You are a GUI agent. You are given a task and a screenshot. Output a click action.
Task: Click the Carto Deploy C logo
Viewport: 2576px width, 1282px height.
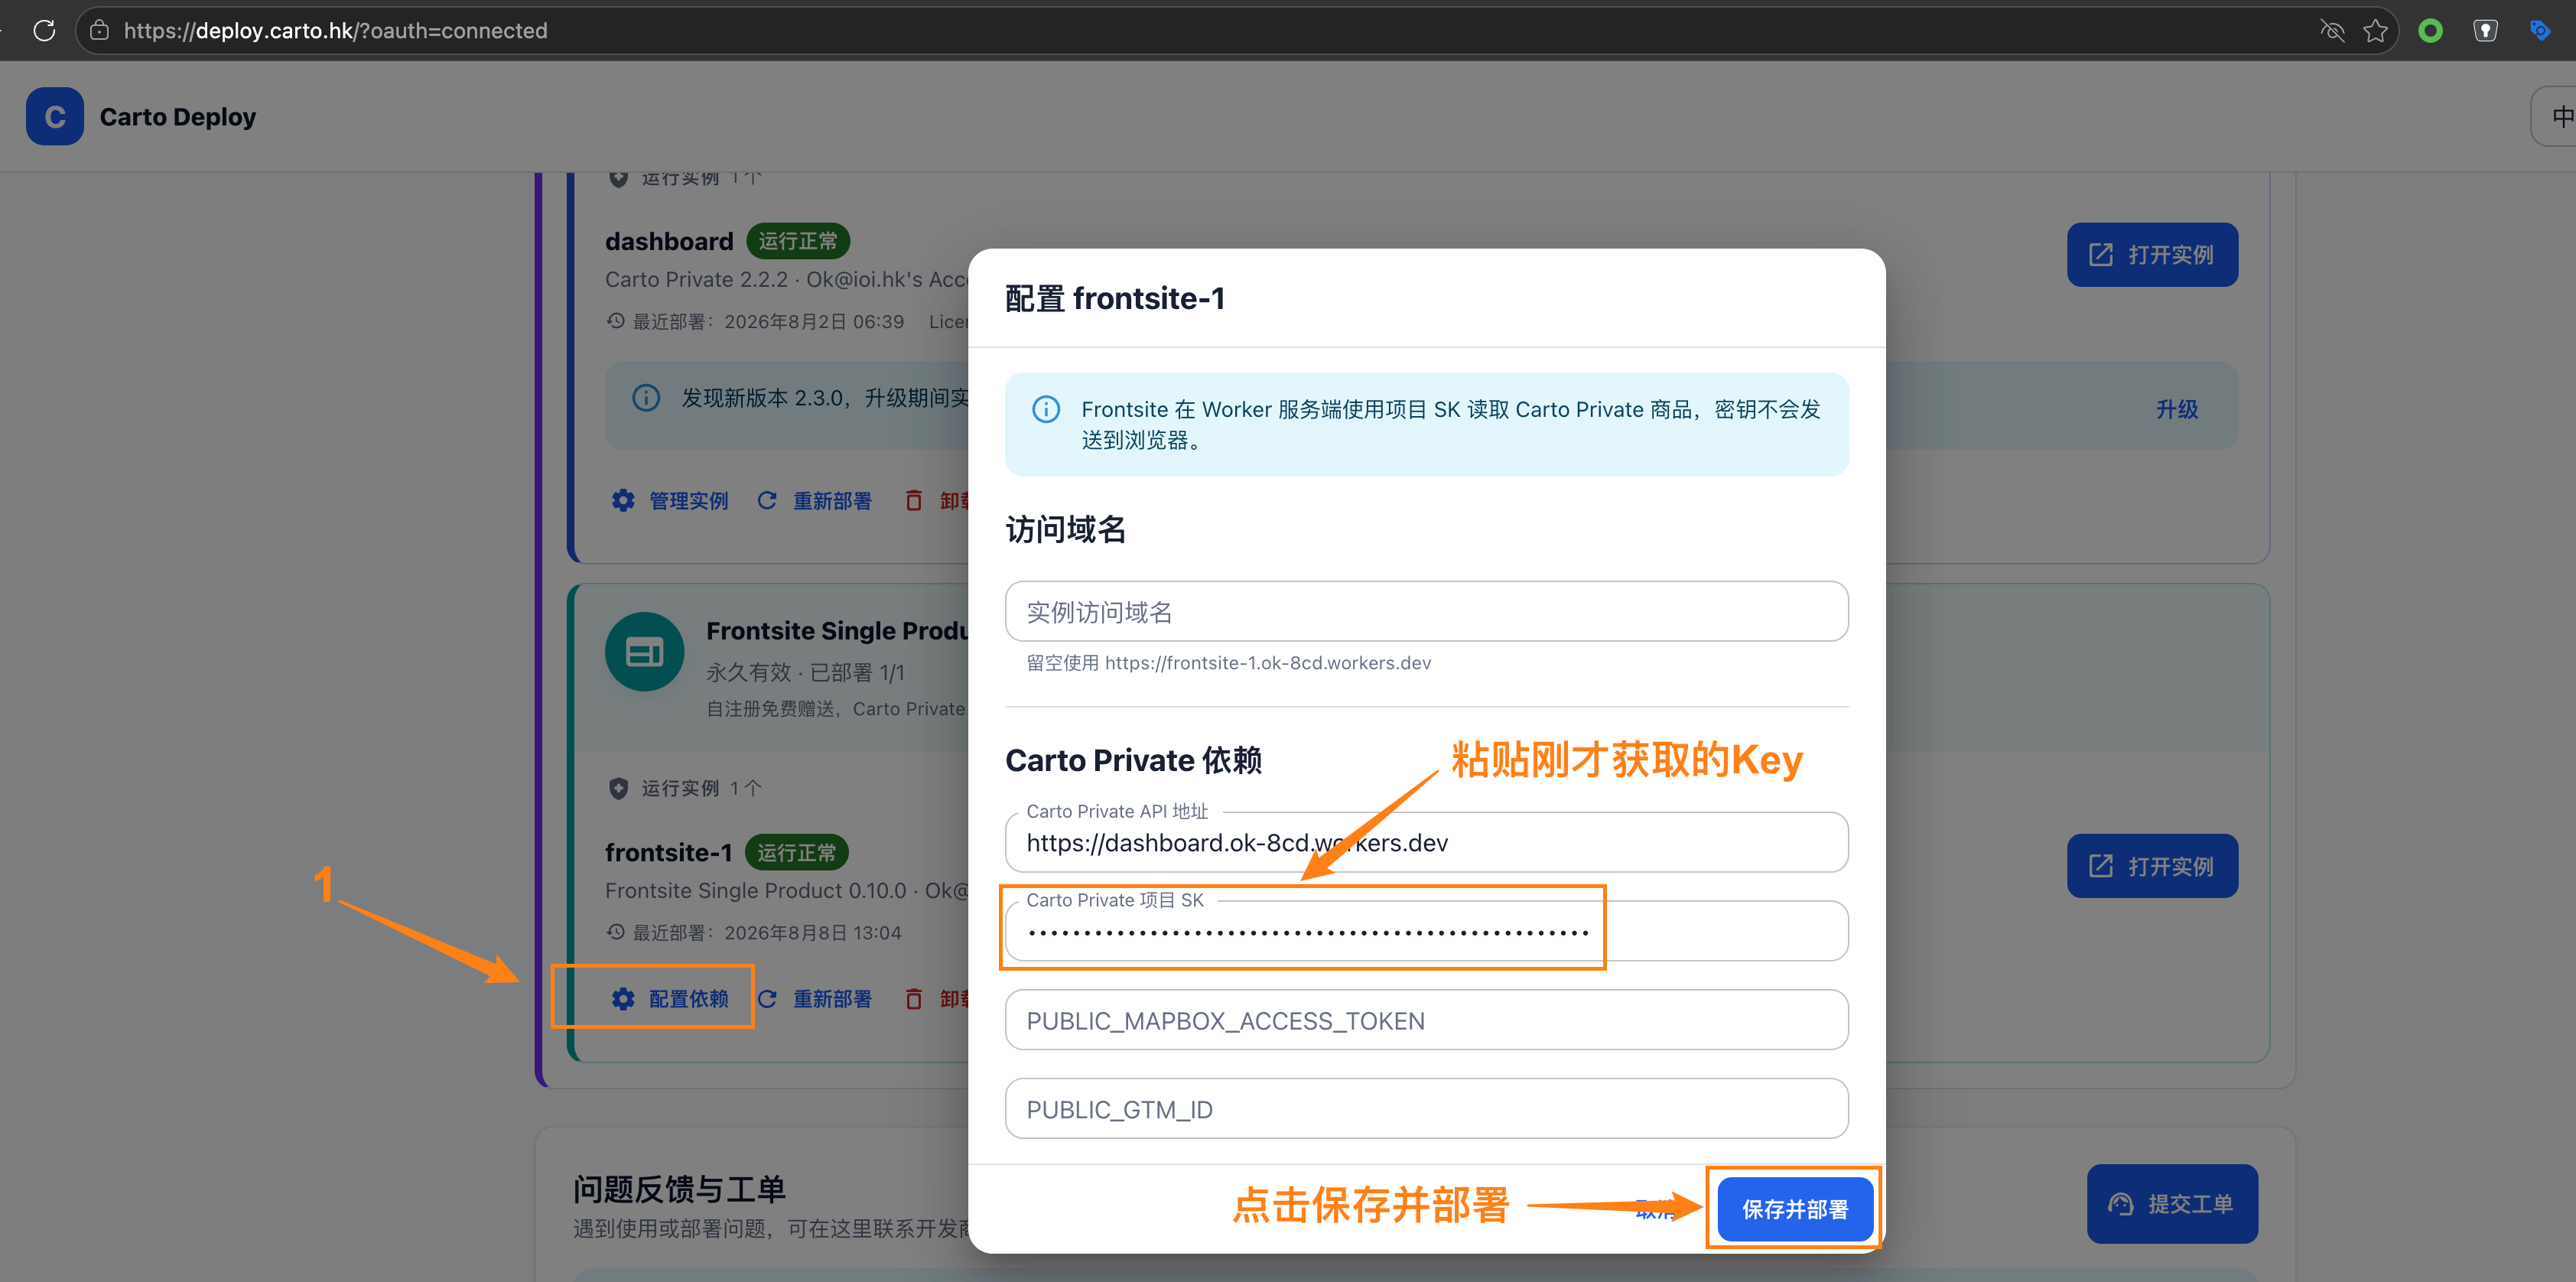(x=55, y=117)
